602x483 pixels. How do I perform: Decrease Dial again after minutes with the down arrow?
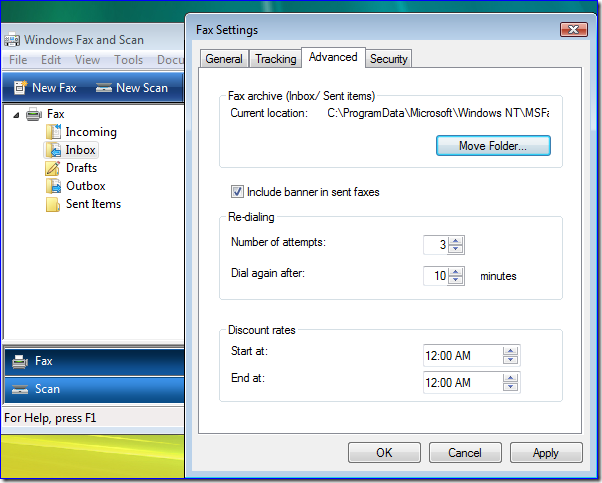click(x=456, y=280)
